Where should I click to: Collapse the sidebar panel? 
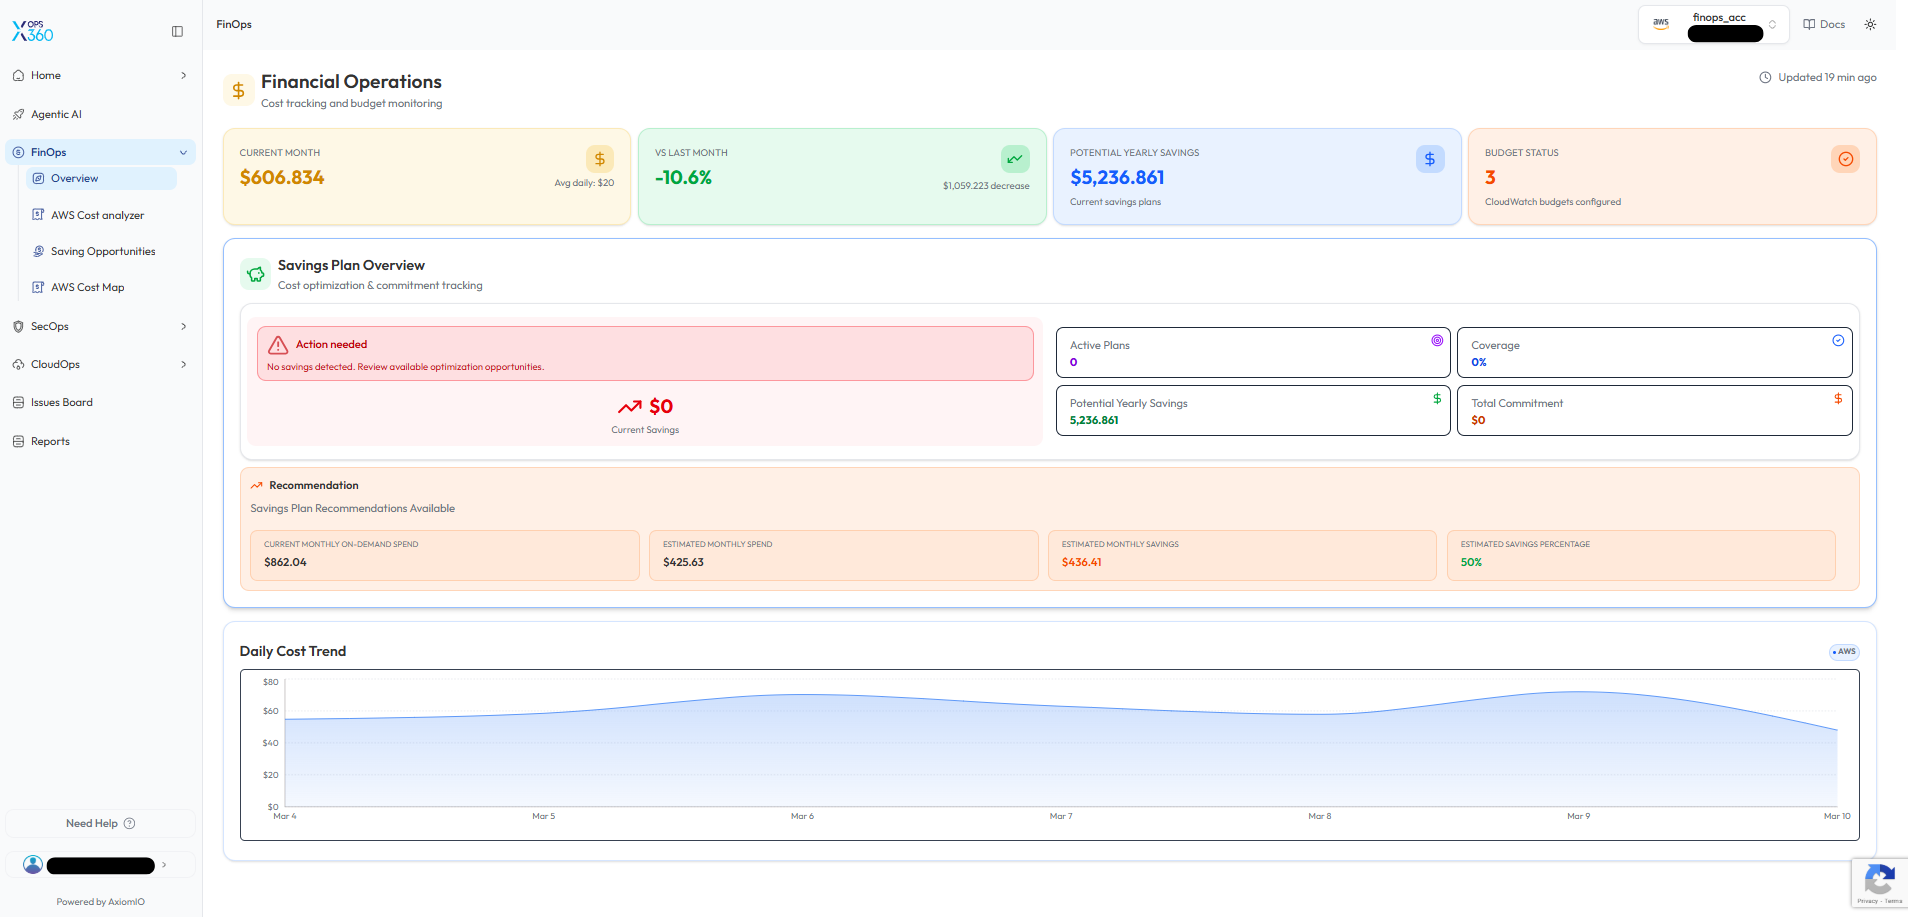pos(177,32)
